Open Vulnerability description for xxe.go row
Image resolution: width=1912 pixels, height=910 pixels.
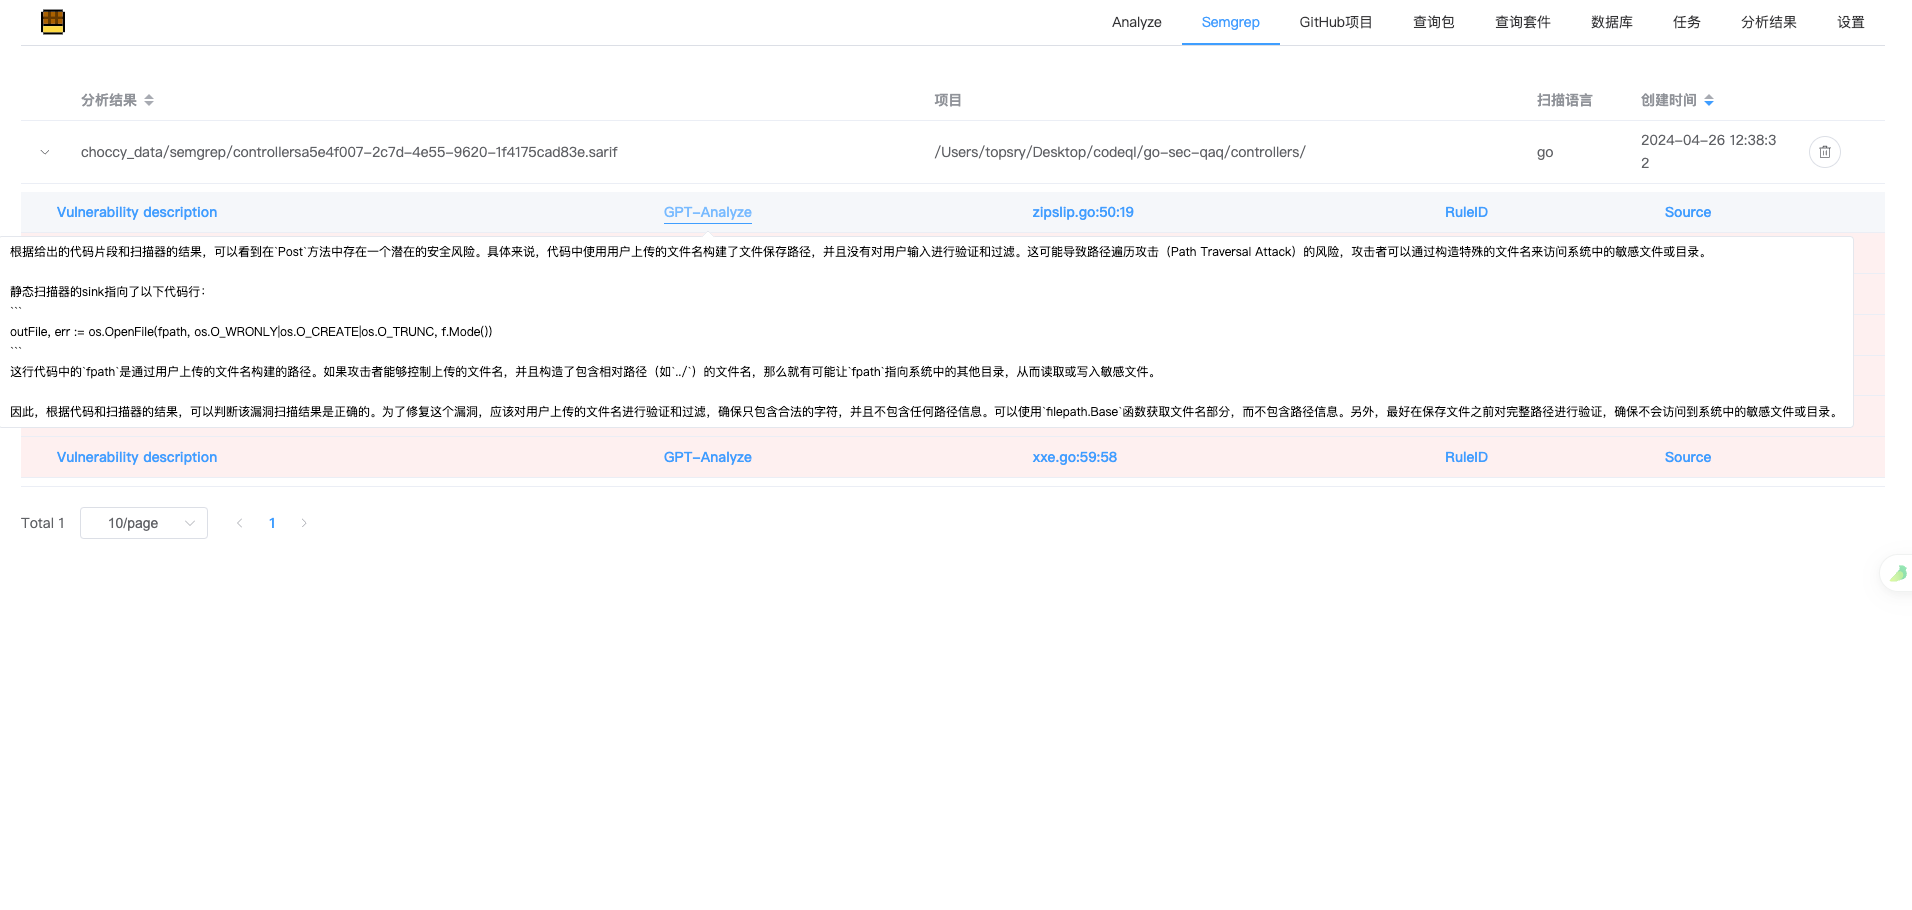click(137, 457)
